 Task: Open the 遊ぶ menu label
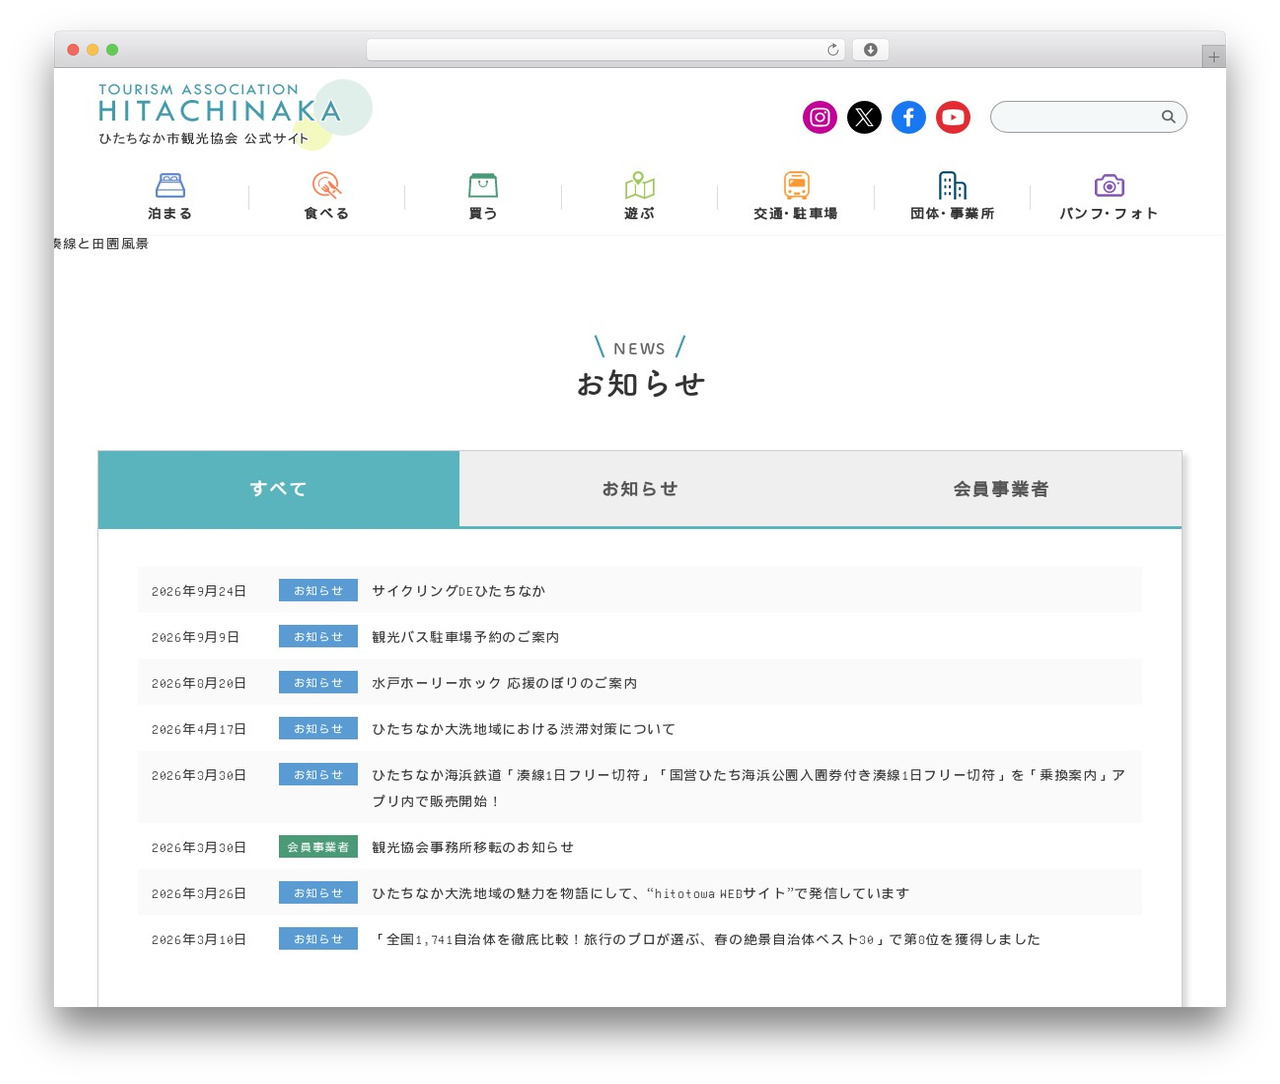[640, 213]
